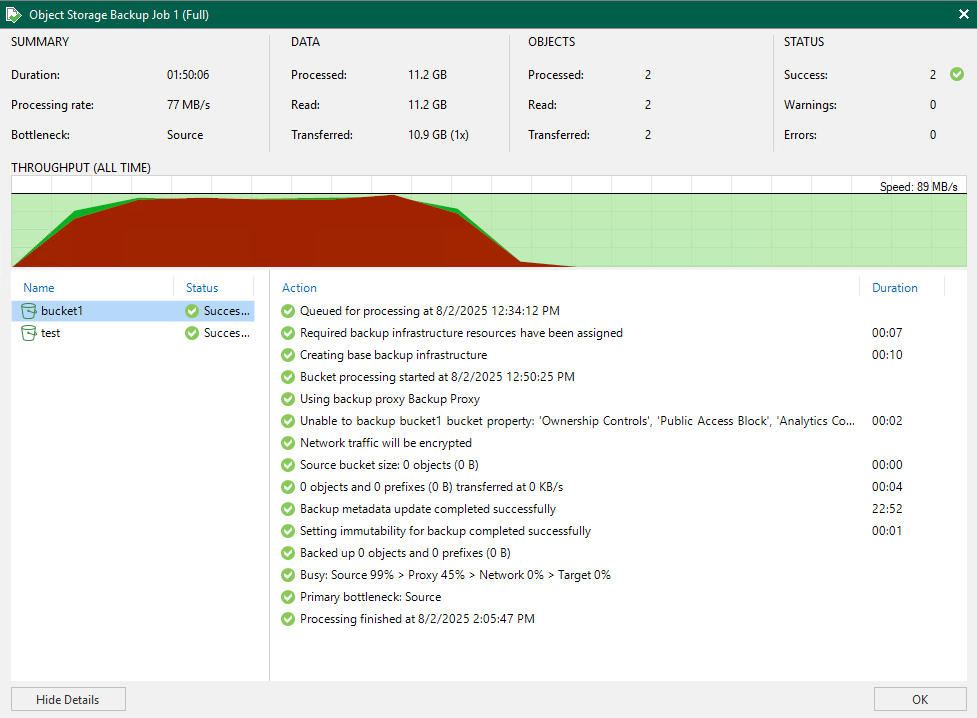Click the checkmark beside Primary bottleneck: Source

[288, 597]
